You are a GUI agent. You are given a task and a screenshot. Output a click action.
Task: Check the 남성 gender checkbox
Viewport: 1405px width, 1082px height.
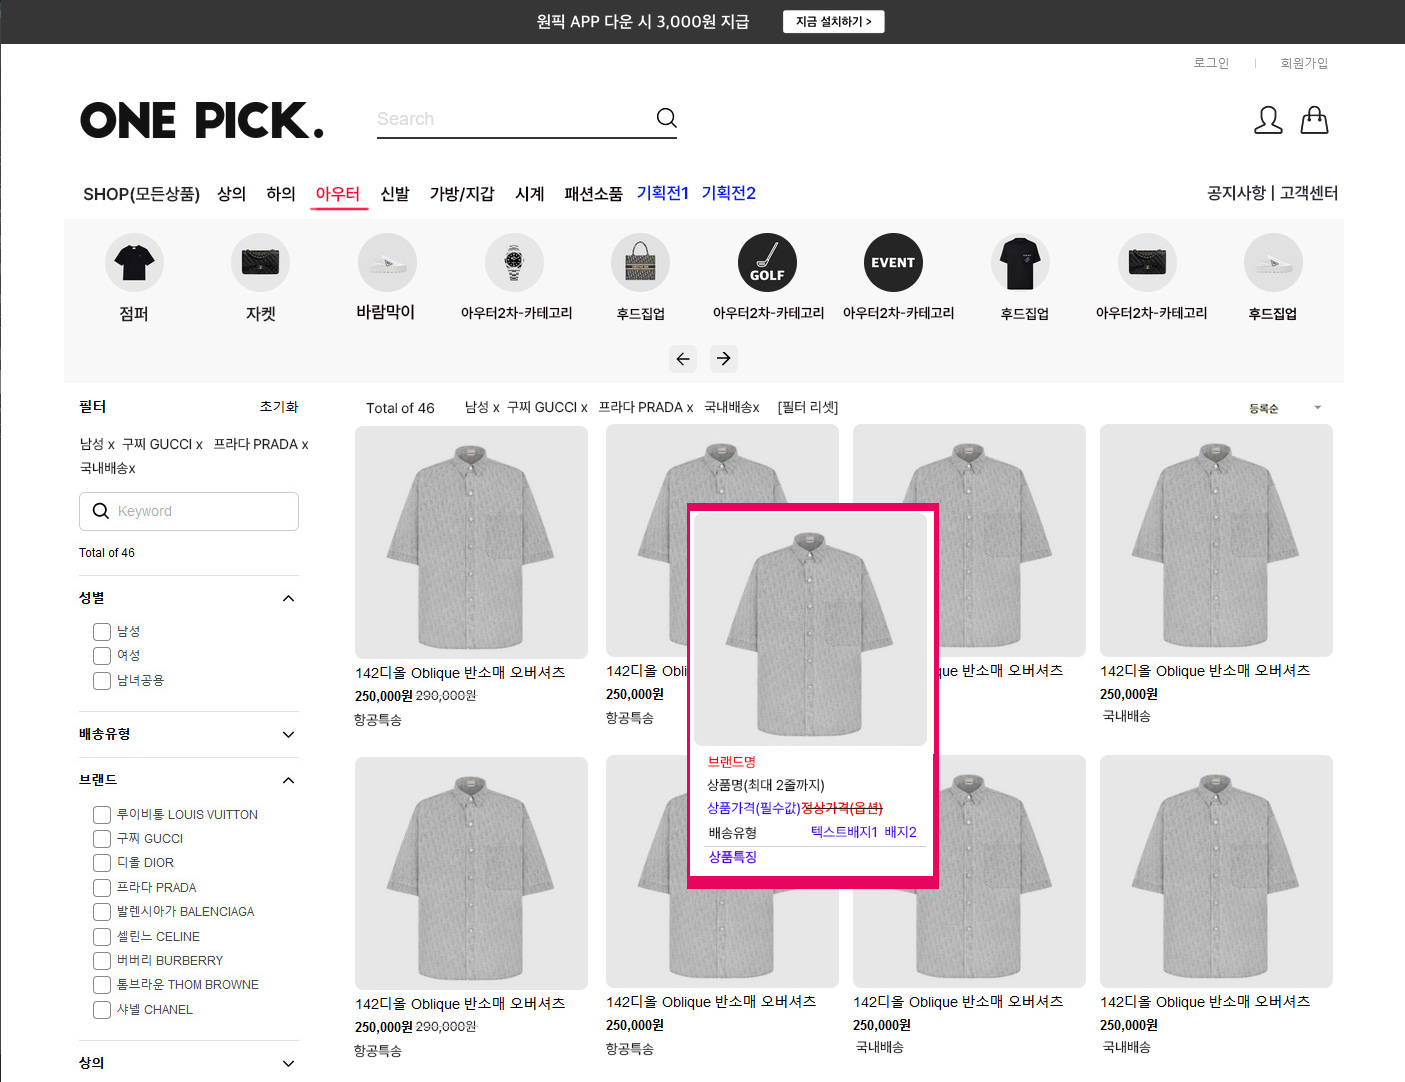102,632
